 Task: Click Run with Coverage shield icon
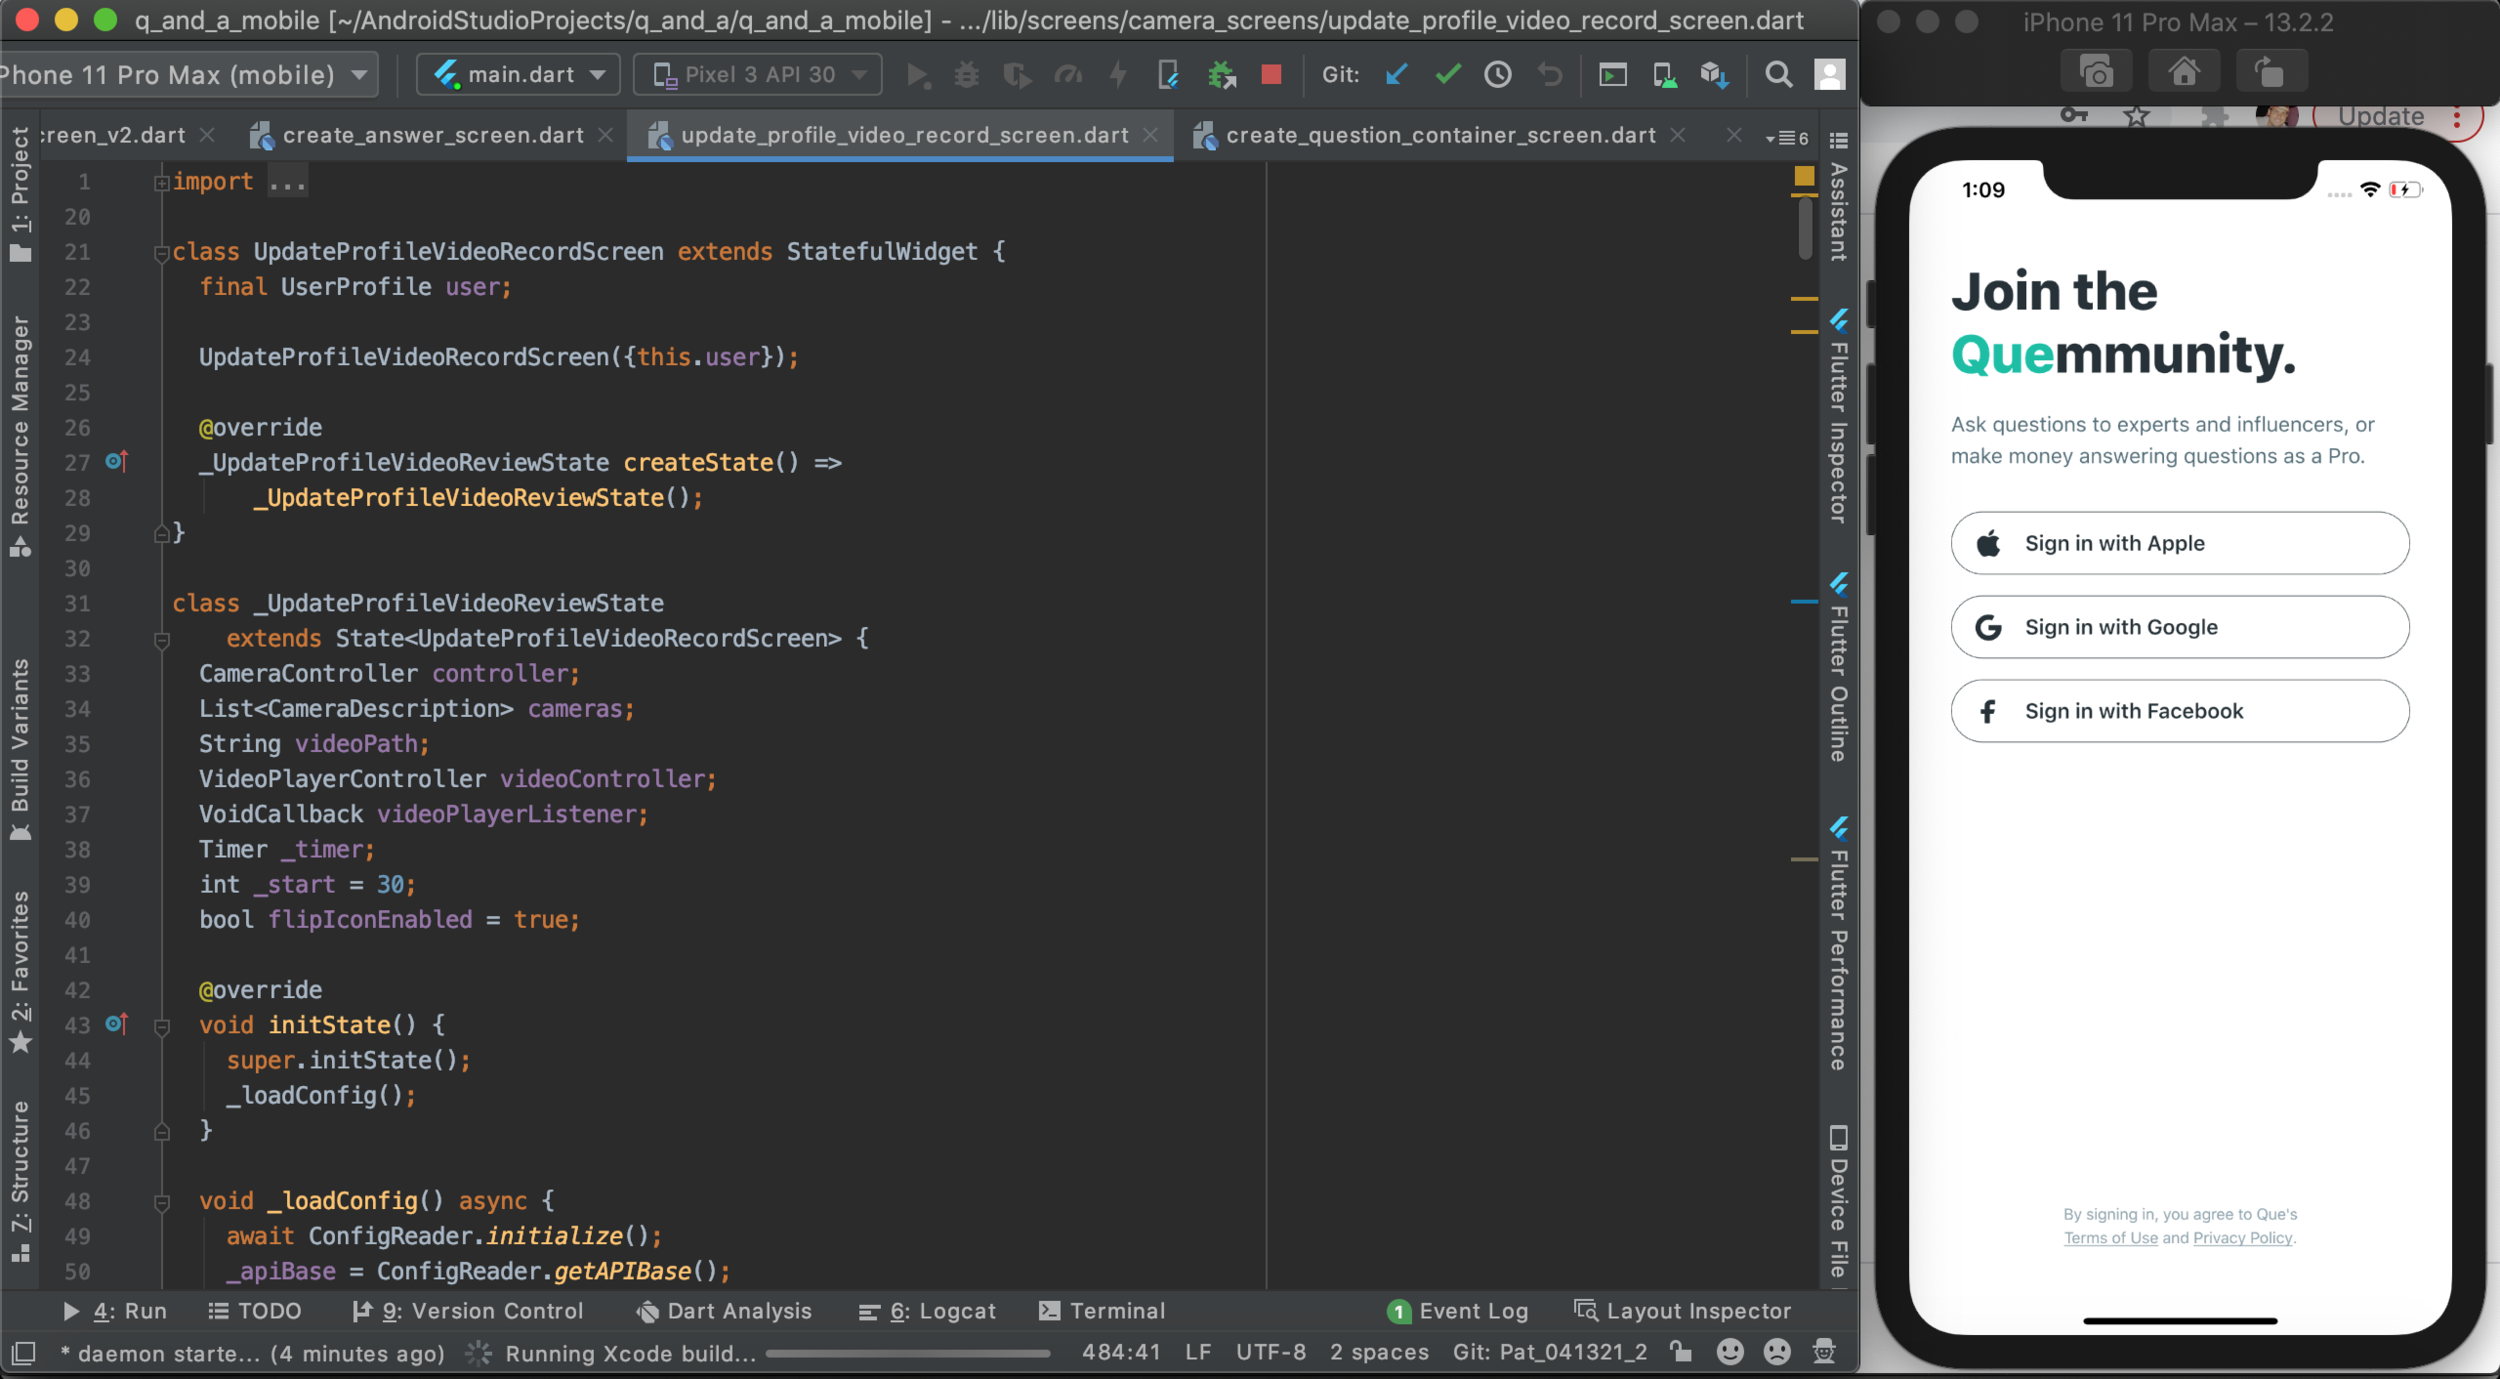click(x=1017, y=75)
